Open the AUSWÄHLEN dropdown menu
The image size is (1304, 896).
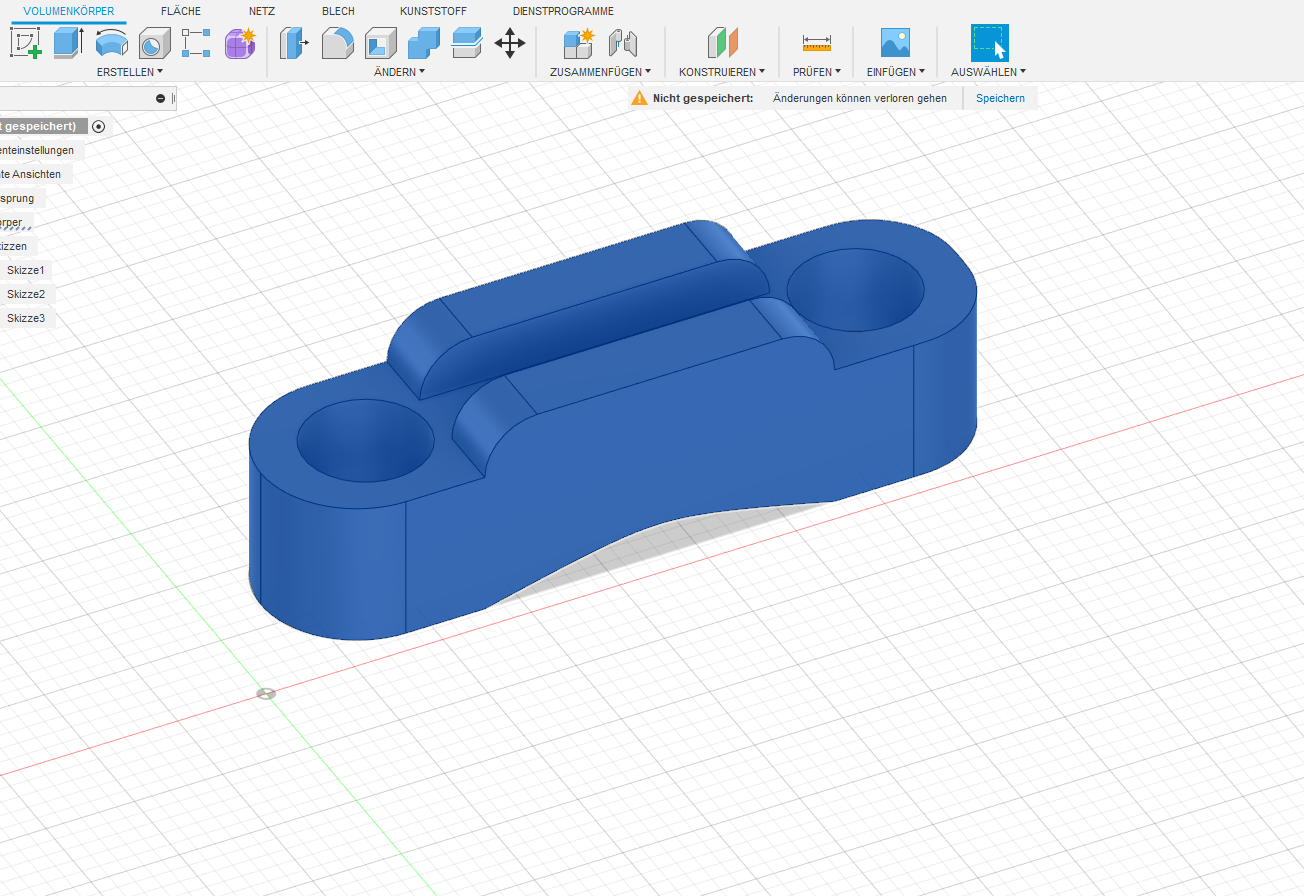pyautogui.click(x=989, y=72)
